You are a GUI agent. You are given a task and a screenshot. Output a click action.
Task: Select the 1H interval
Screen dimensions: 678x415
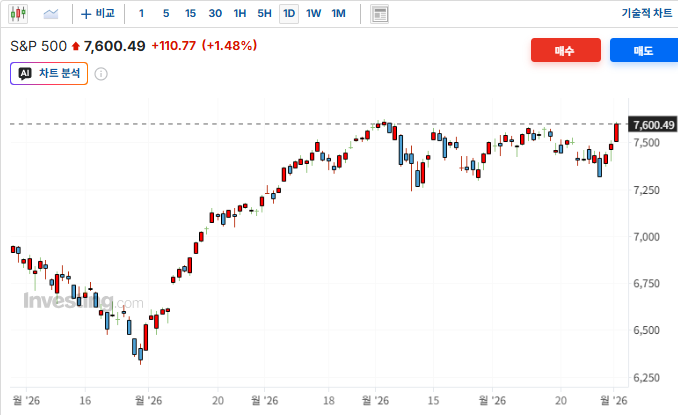tap(240, 14)
